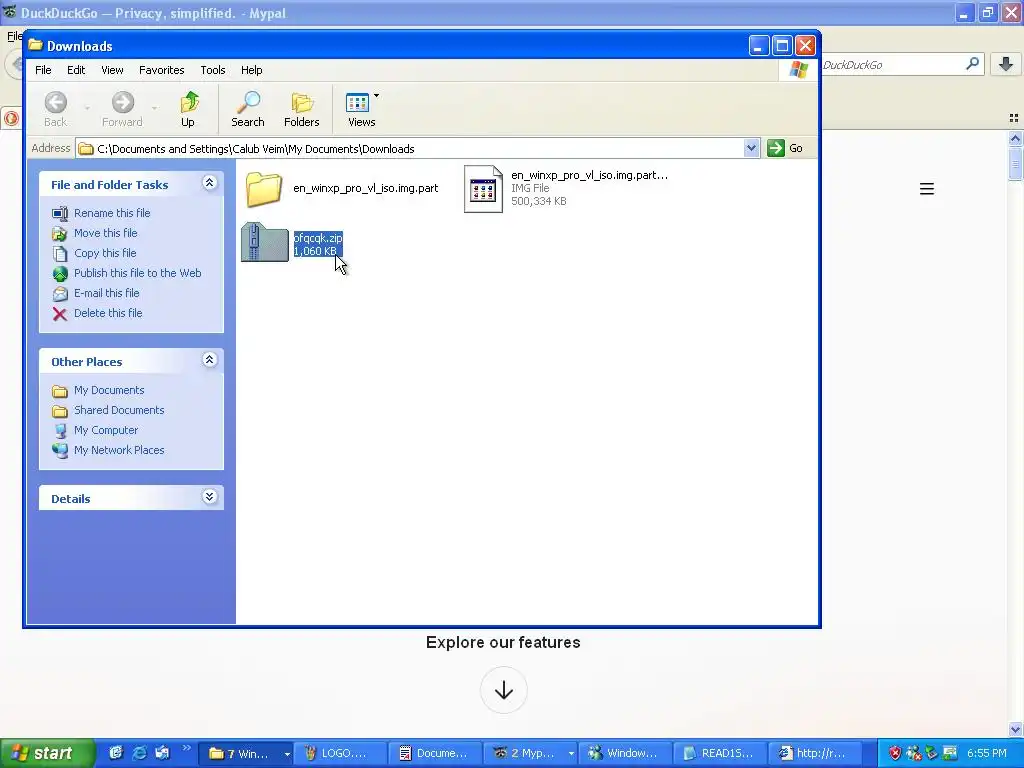Open the Back button history dropdown
The height and width of the screenshot is (768, 1024).
pyautogui.click(x=87, y=107)
